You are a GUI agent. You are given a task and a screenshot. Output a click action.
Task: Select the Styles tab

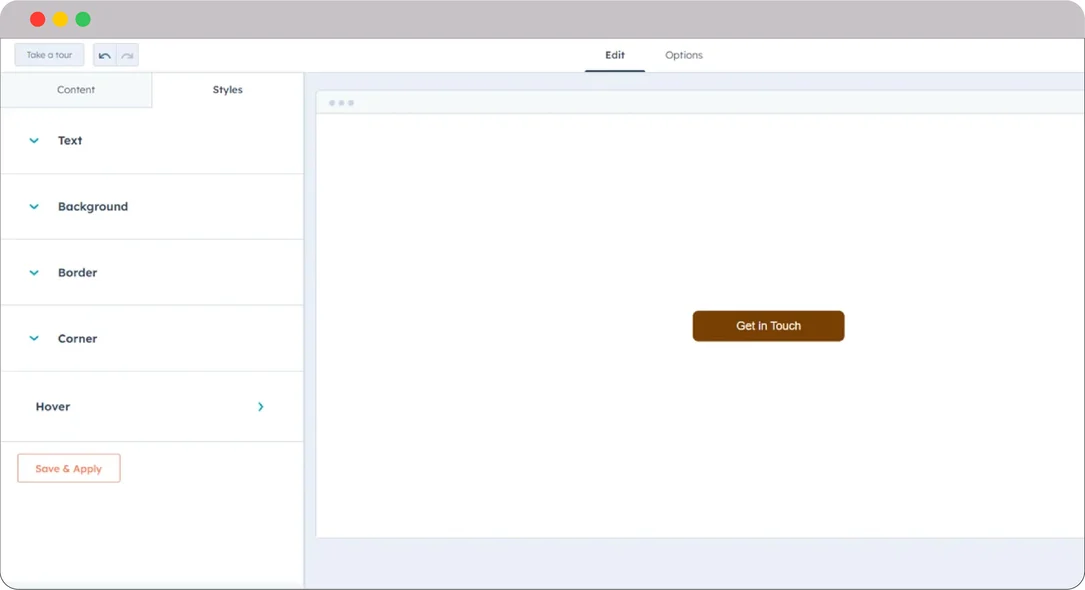227,89
